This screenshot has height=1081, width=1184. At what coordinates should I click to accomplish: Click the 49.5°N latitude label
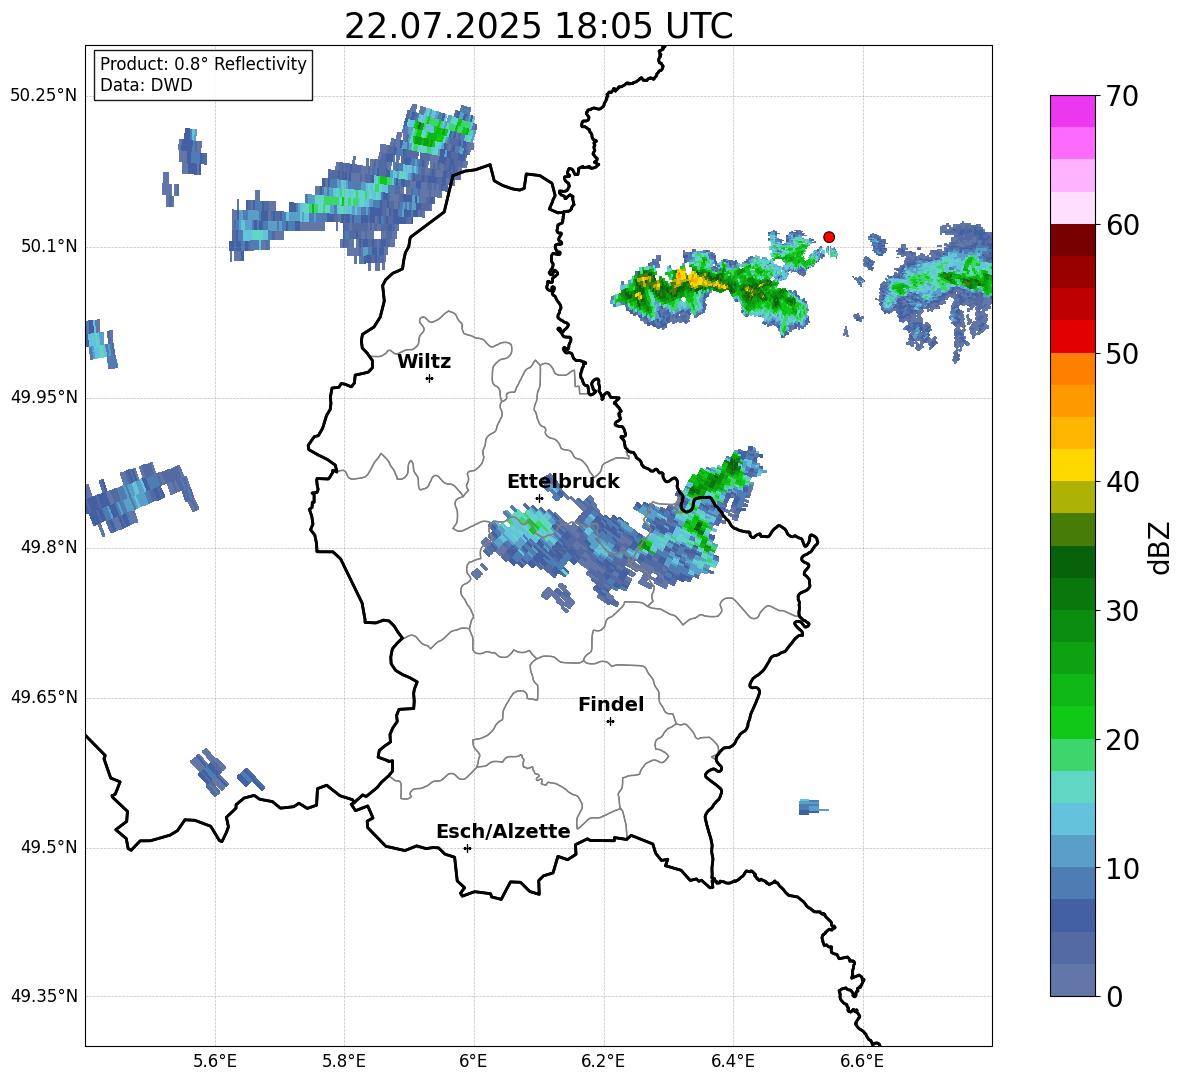point(49,847)
